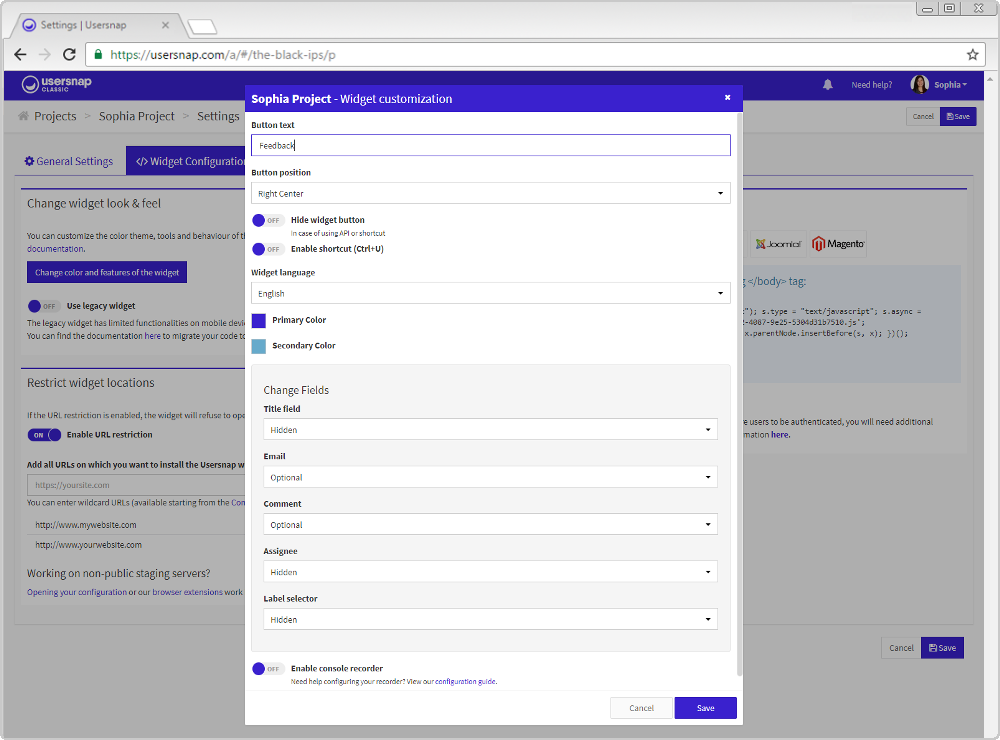
Task: Click Save in the dialog footer
Action: pyautogui.click(x=705, y=708)
